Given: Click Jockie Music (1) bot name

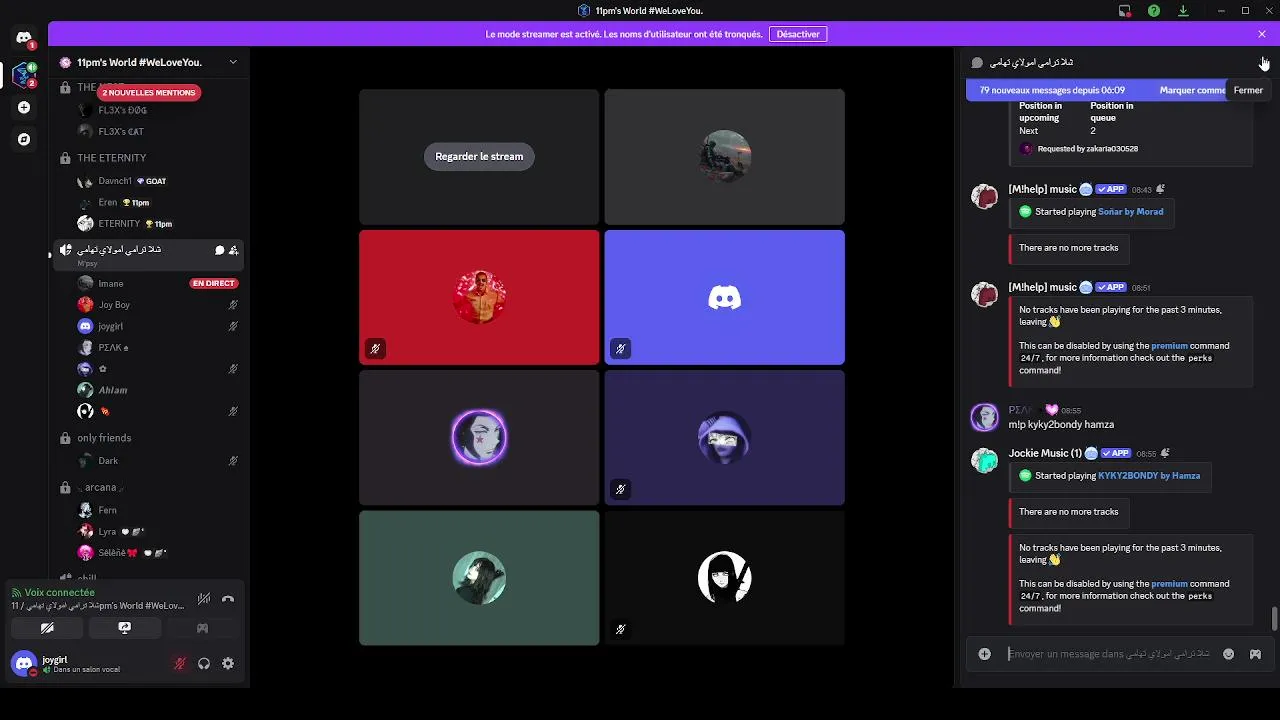Looking at the screenshot, I should (x=1045, y=453).
